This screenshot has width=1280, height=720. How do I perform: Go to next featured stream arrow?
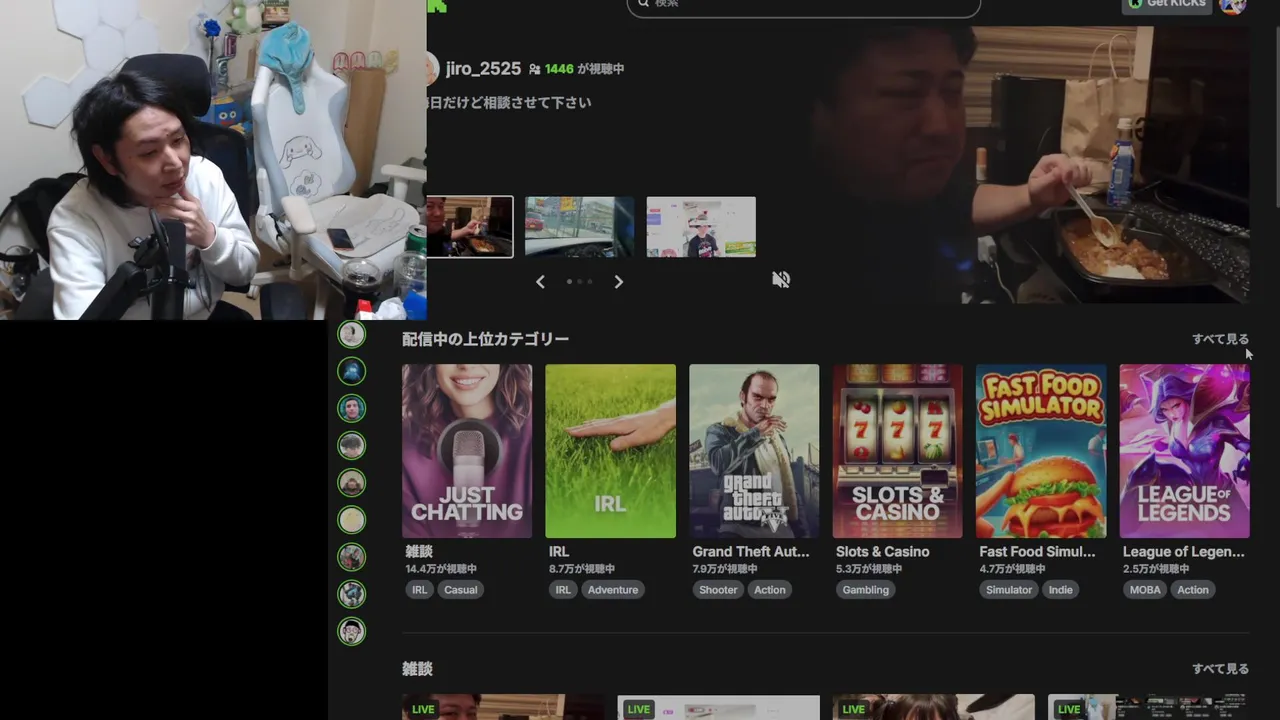pos(618,282)
